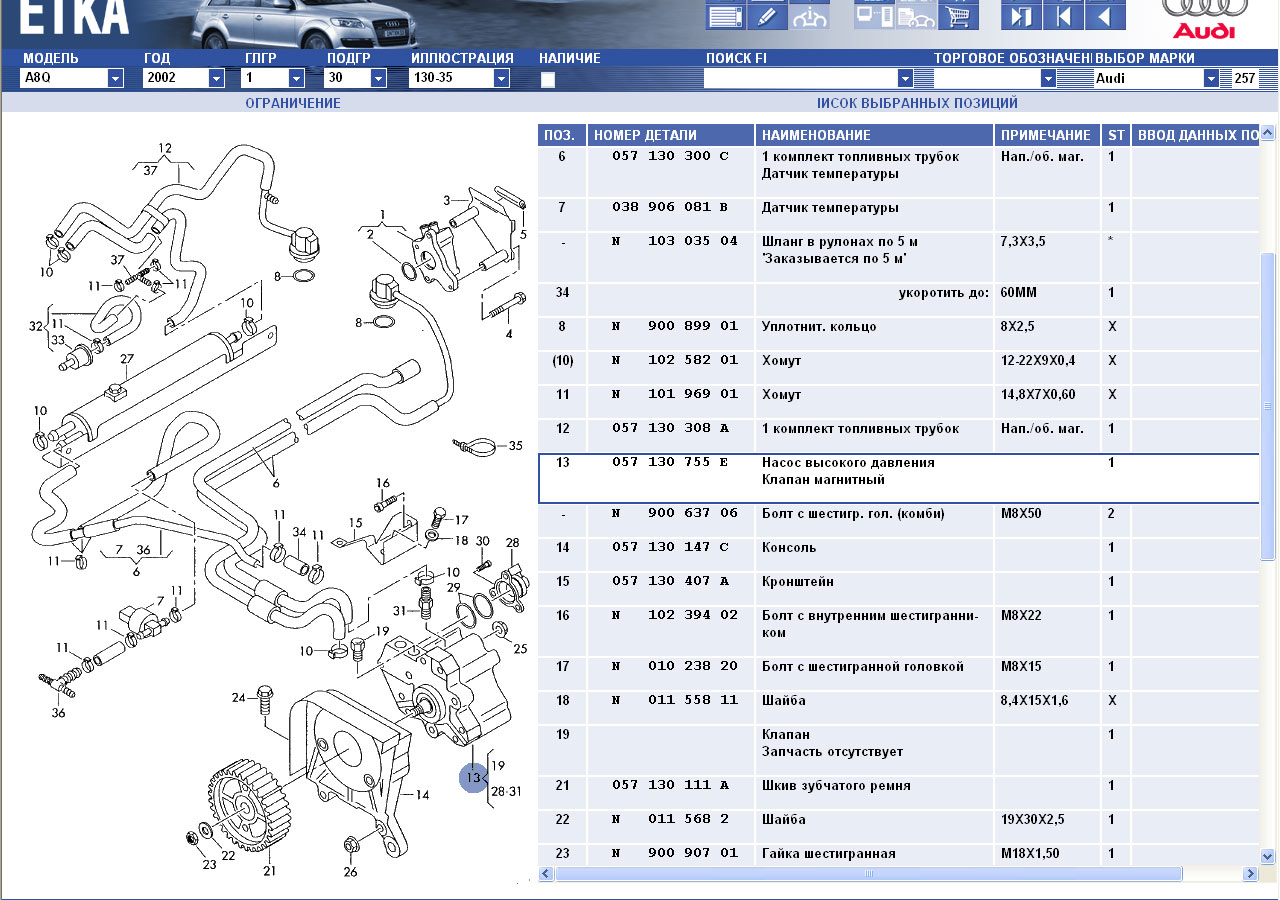Toggle the НАЛИЧИЕ checkbox

[x=548, y=80]
